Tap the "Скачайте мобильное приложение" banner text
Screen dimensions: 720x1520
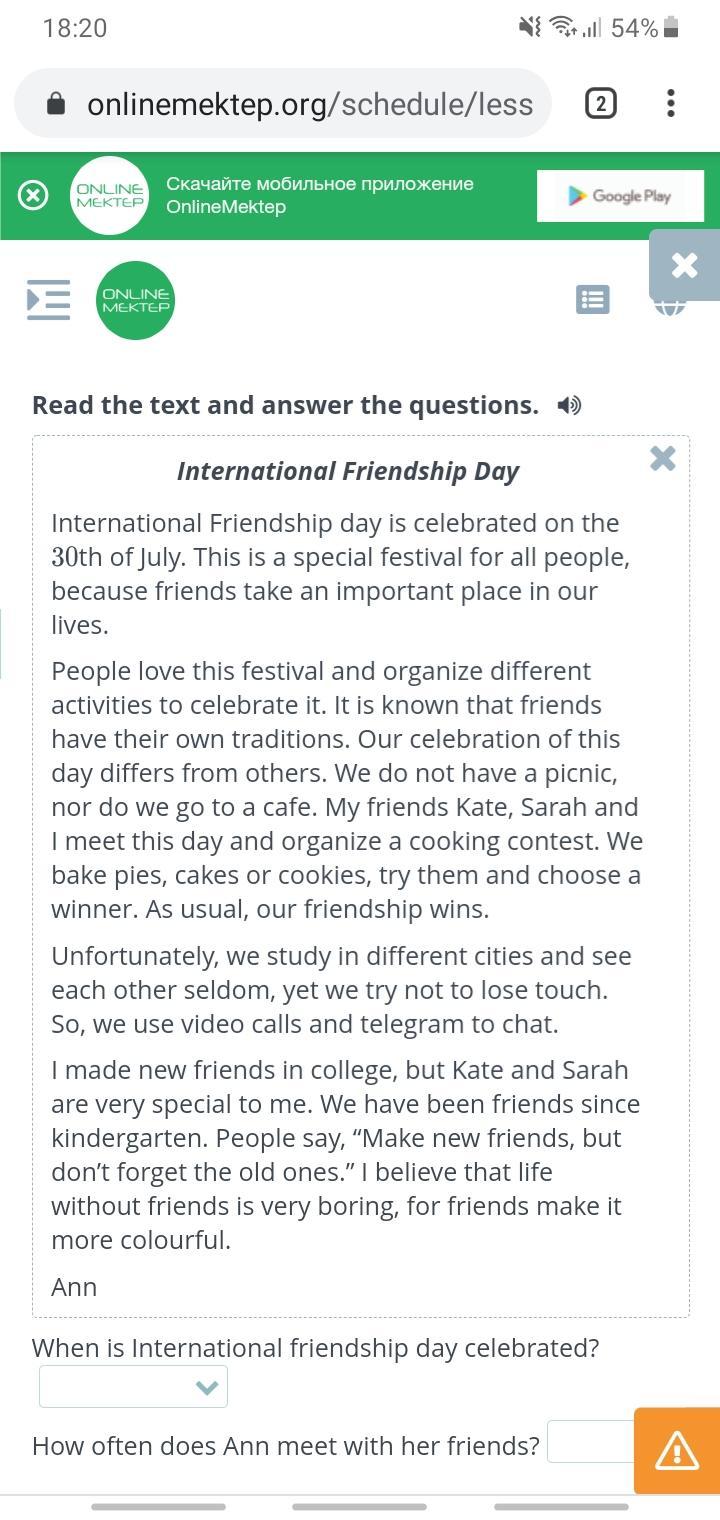click(x=320, y=184)
